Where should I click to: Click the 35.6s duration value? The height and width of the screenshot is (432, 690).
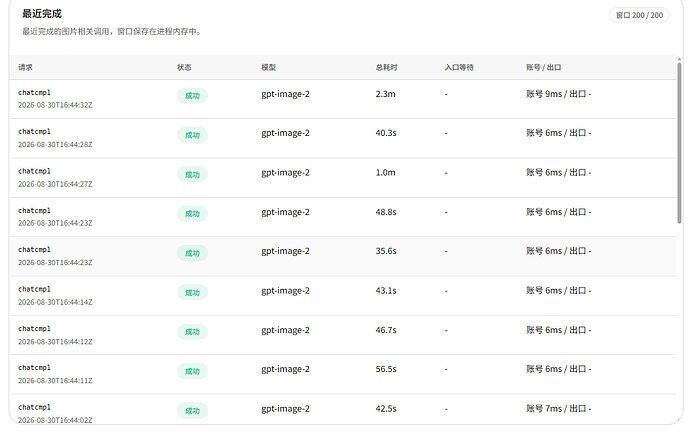coord(386,251)
